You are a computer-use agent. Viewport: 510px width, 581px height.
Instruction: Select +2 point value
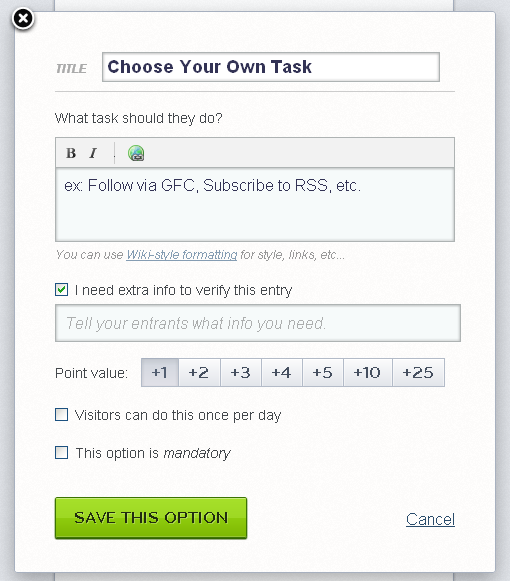click(x=199, y=372)
